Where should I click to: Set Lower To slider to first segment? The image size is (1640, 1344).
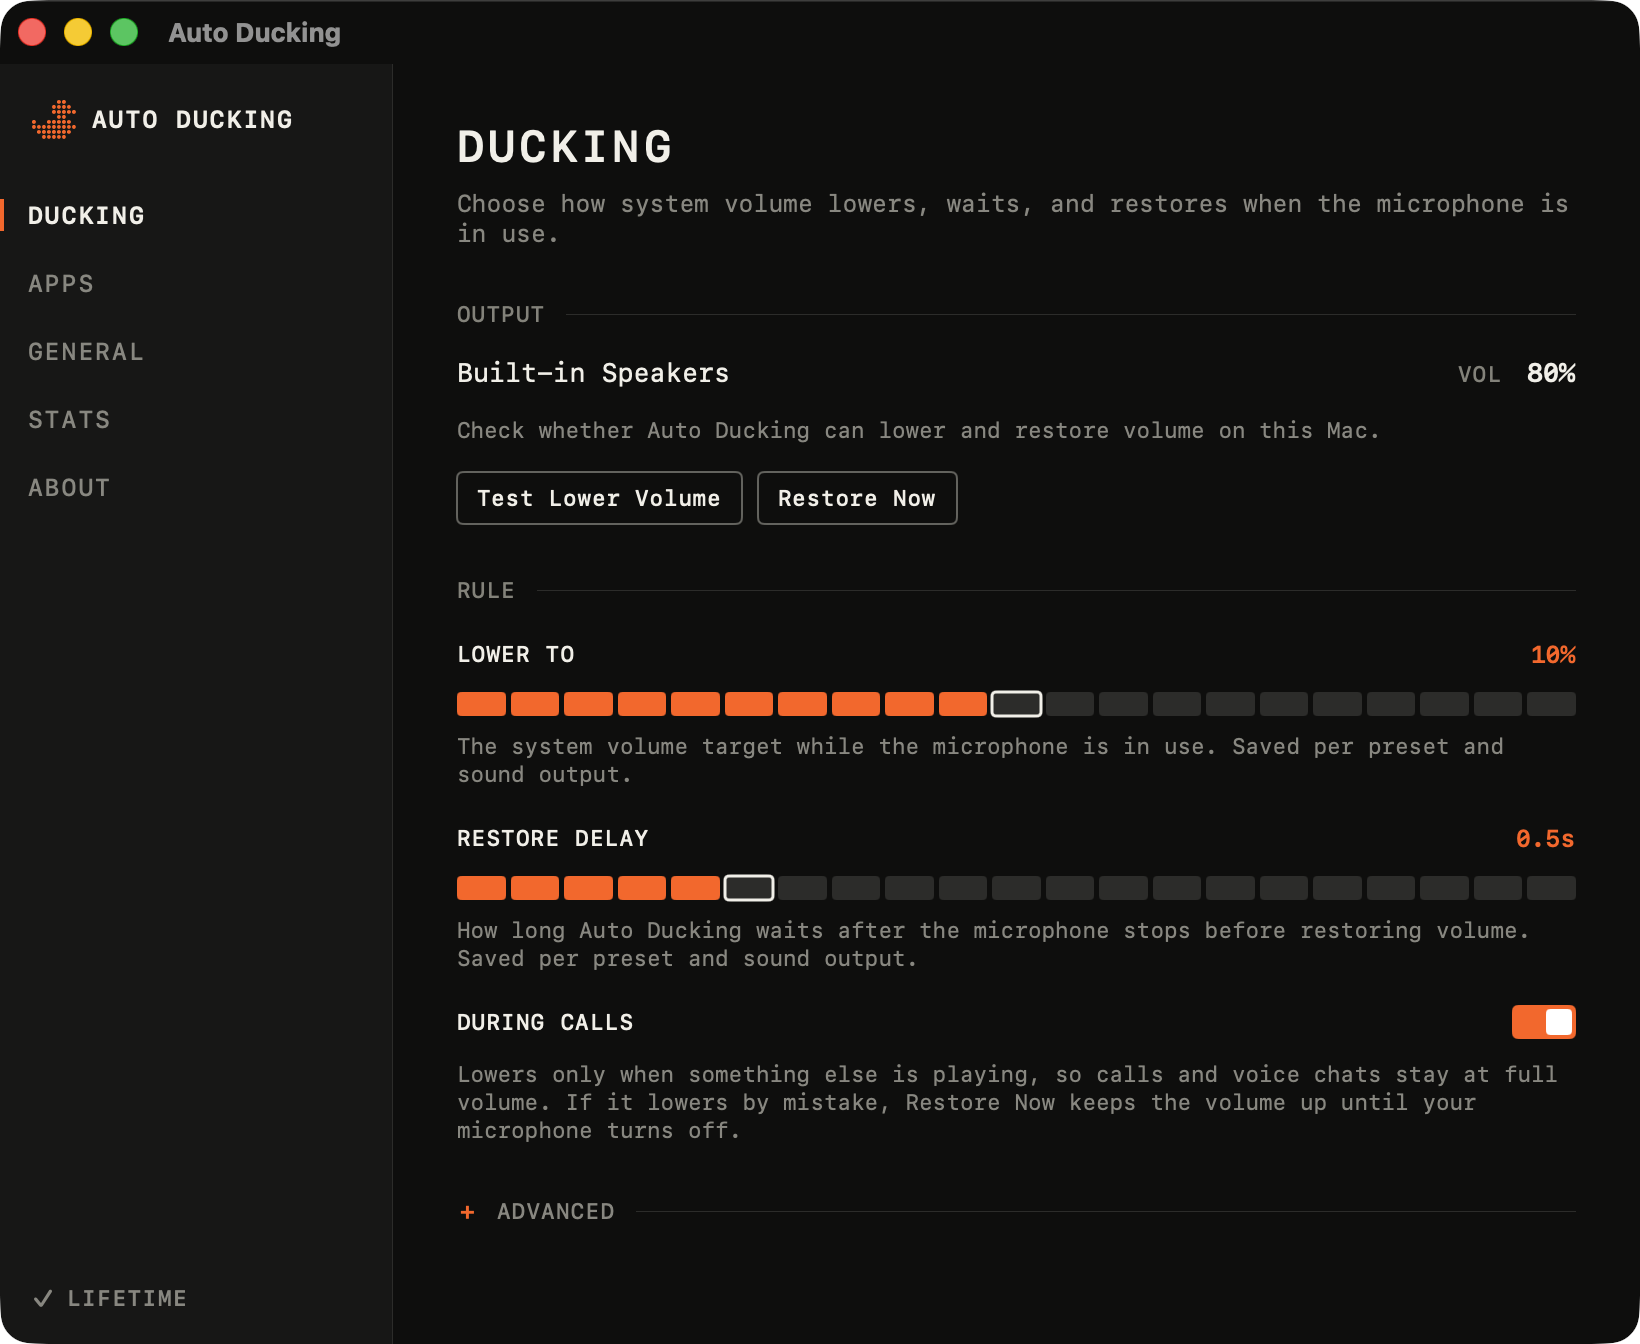[x=481, y=704]
